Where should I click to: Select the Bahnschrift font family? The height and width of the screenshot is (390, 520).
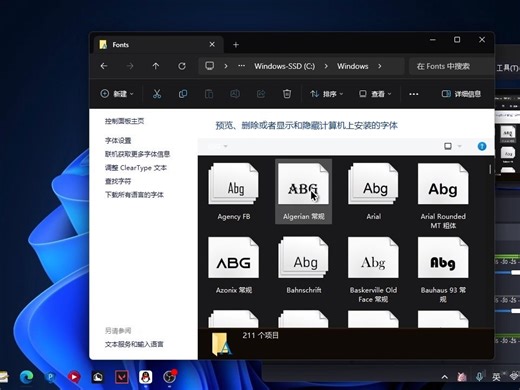coord(303,265)
